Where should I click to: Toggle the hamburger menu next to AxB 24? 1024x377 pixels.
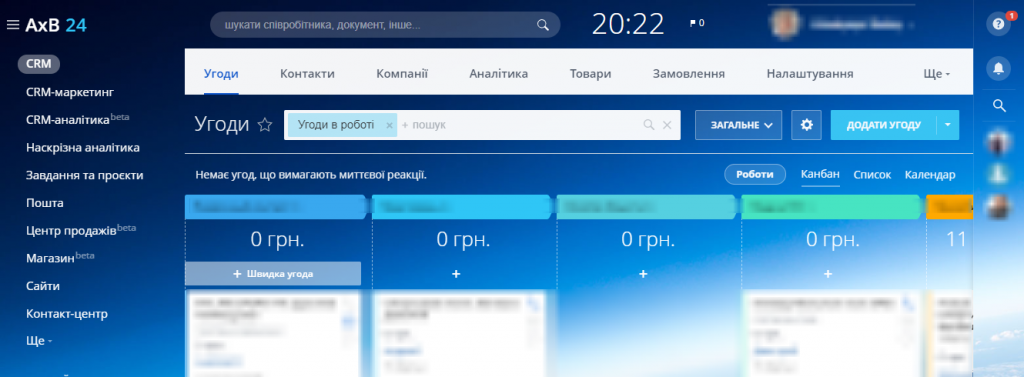coord(12,25)
